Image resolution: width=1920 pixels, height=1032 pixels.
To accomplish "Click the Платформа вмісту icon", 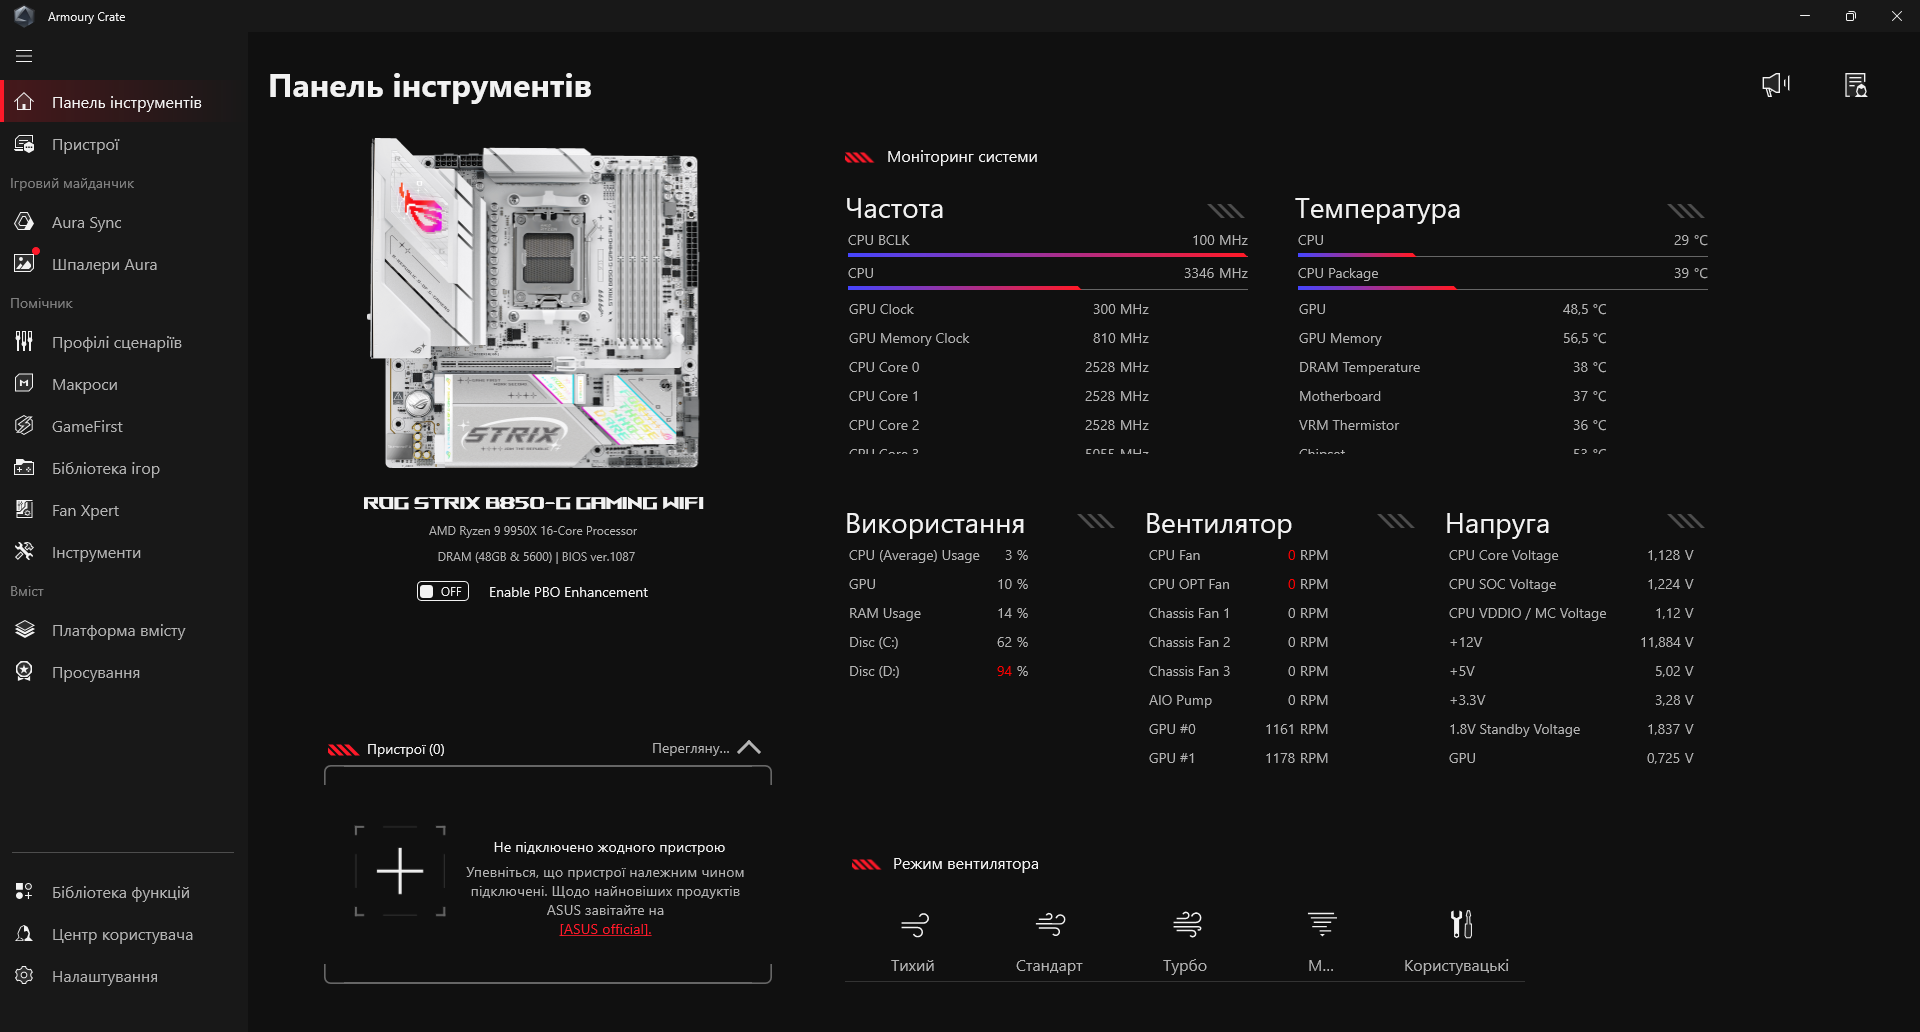I will 25,630.
